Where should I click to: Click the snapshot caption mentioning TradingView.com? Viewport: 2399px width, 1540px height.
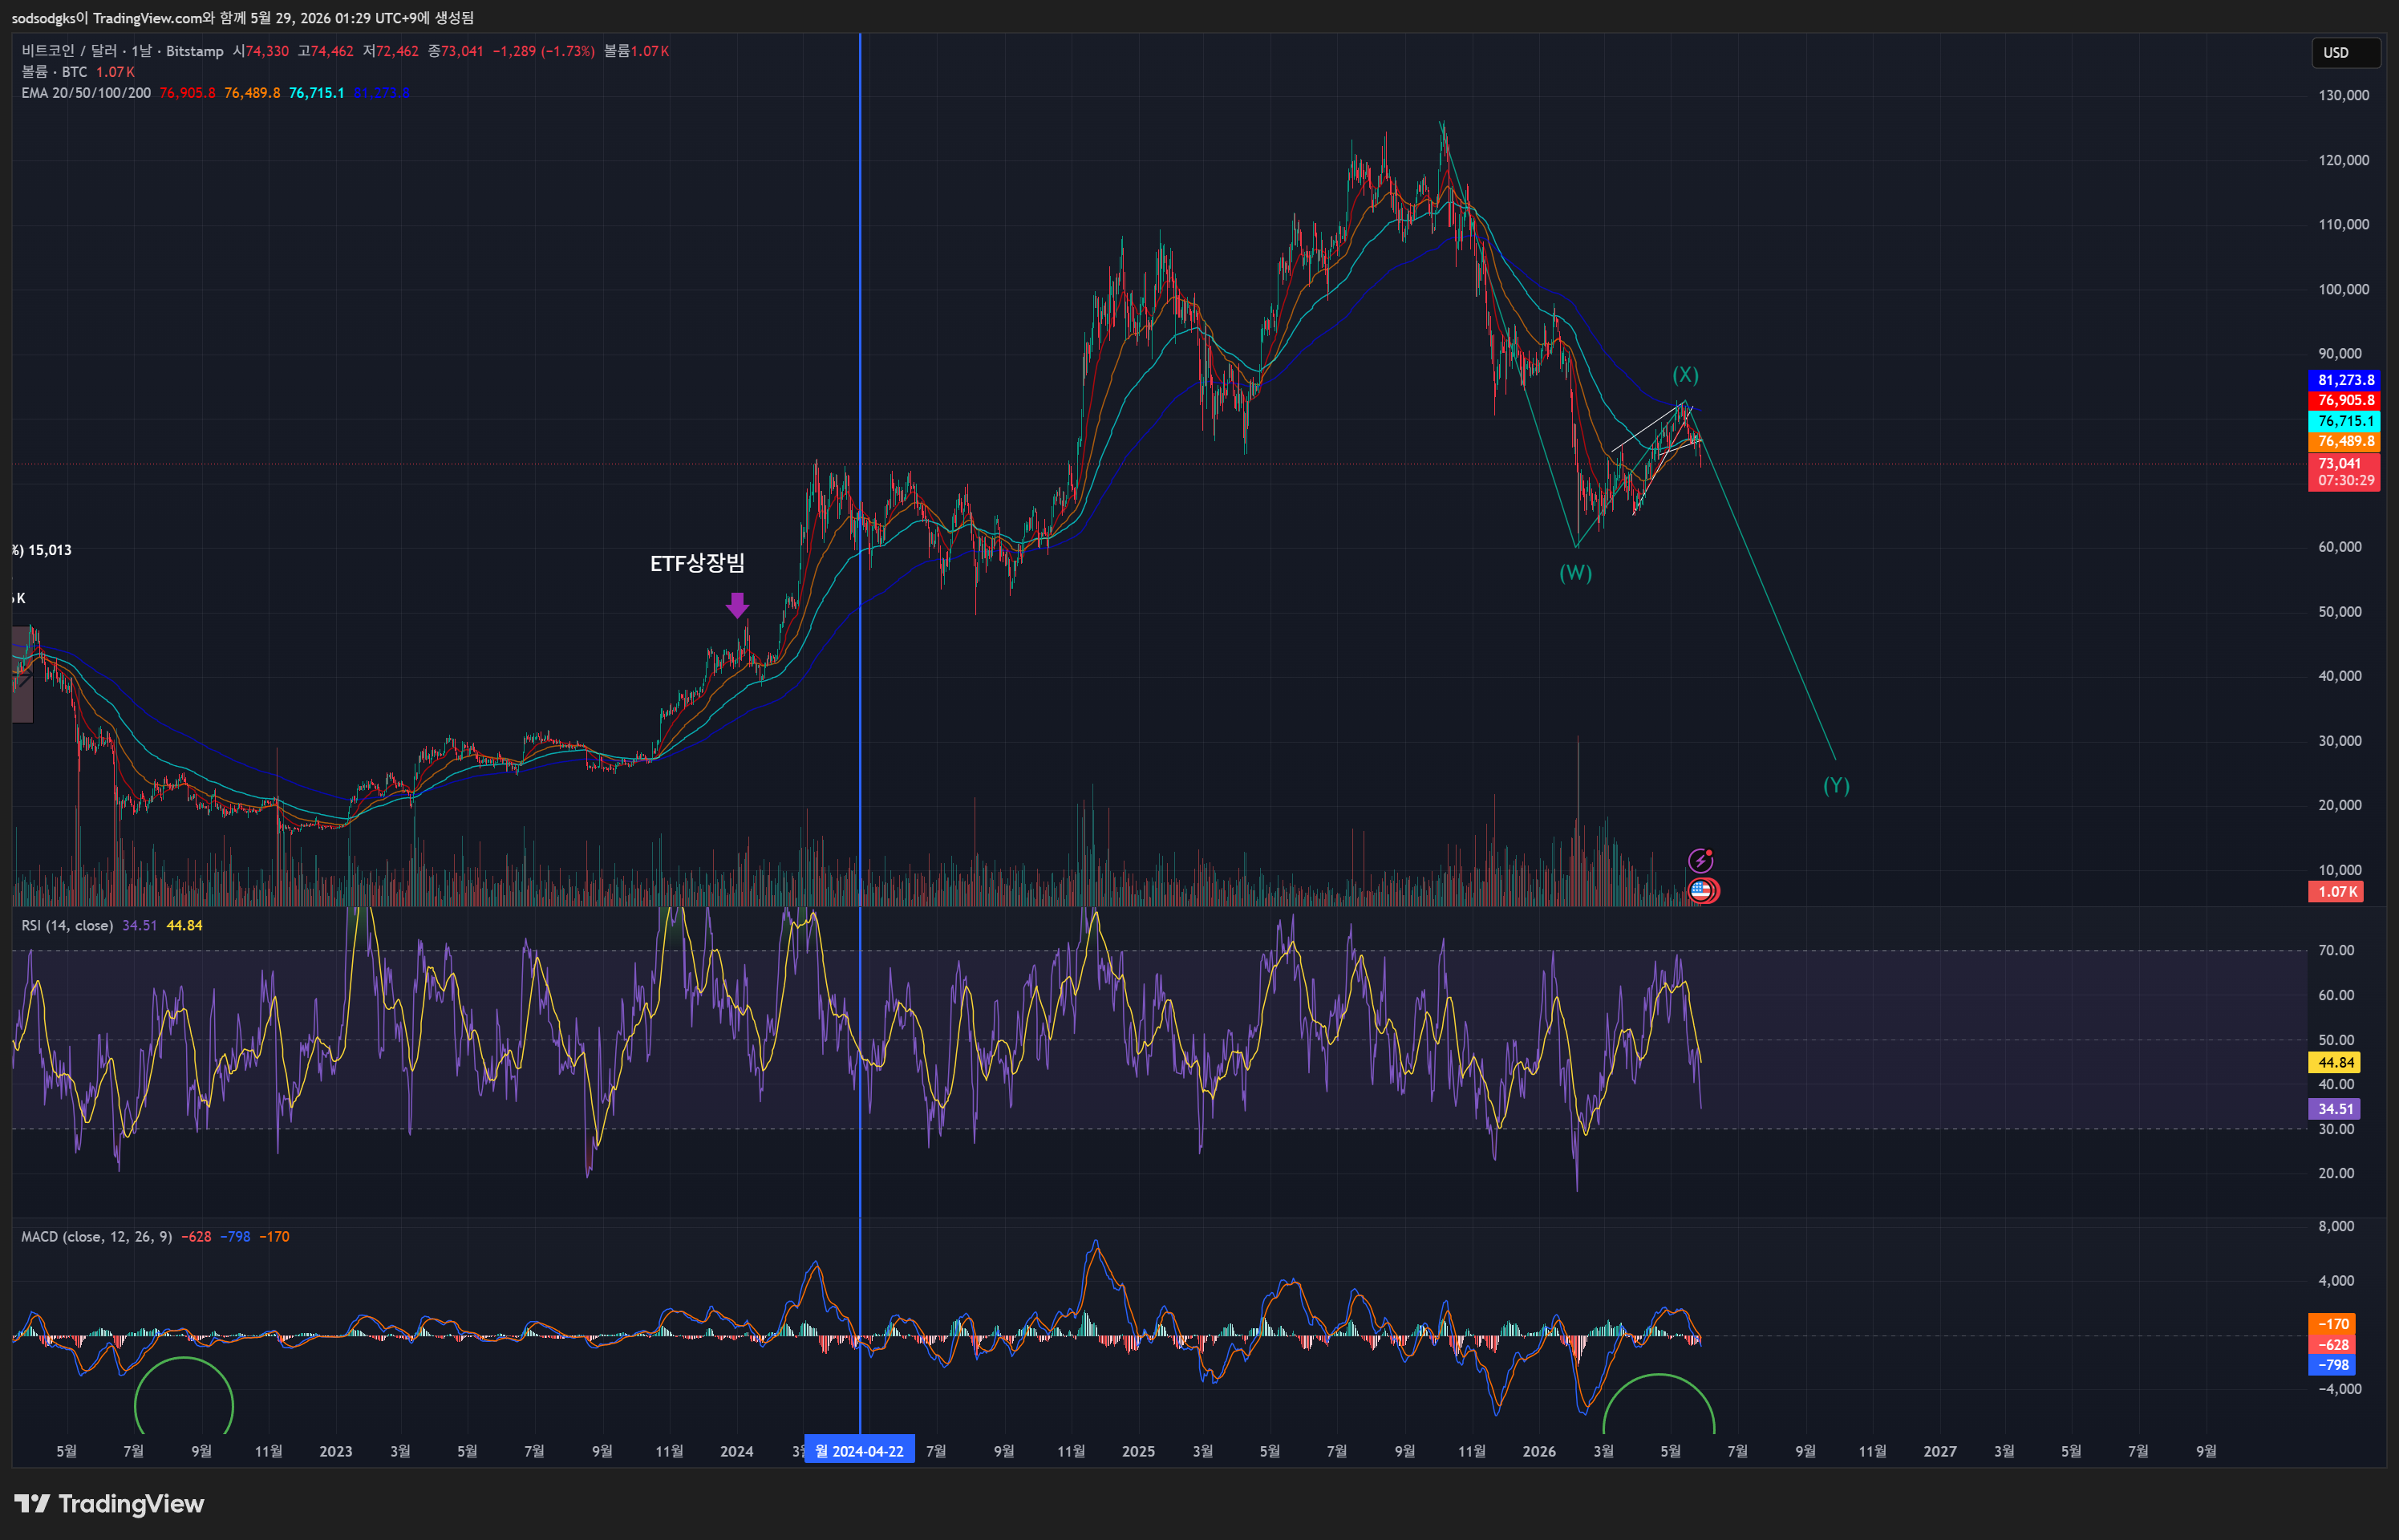[243, 18]
